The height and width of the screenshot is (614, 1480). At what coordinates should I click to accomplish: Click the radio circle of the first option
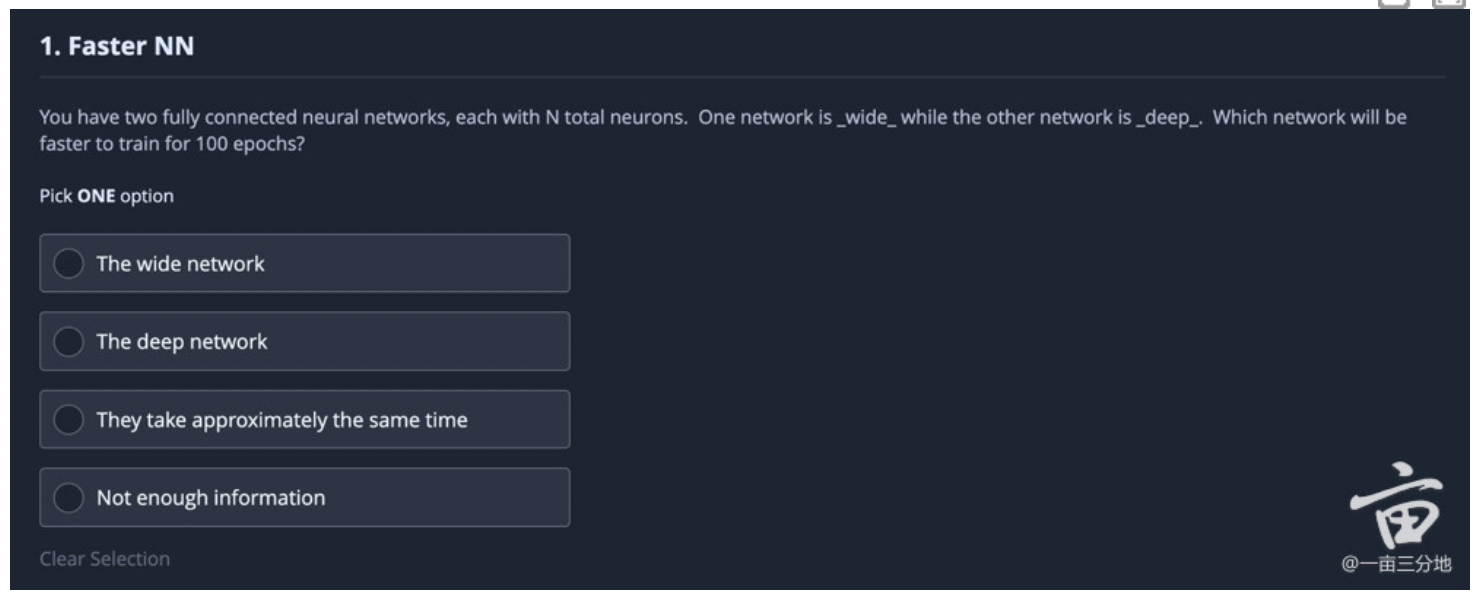(x=68, y=263)
